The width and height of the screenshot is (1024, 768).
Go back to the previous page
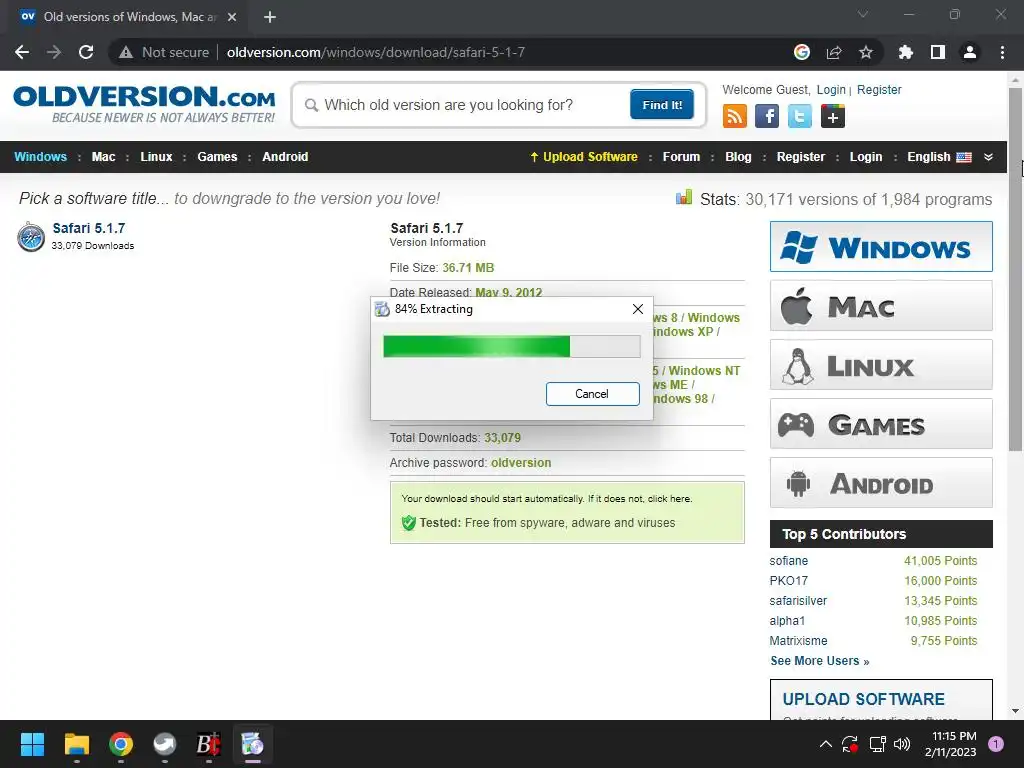pos(22,52)
